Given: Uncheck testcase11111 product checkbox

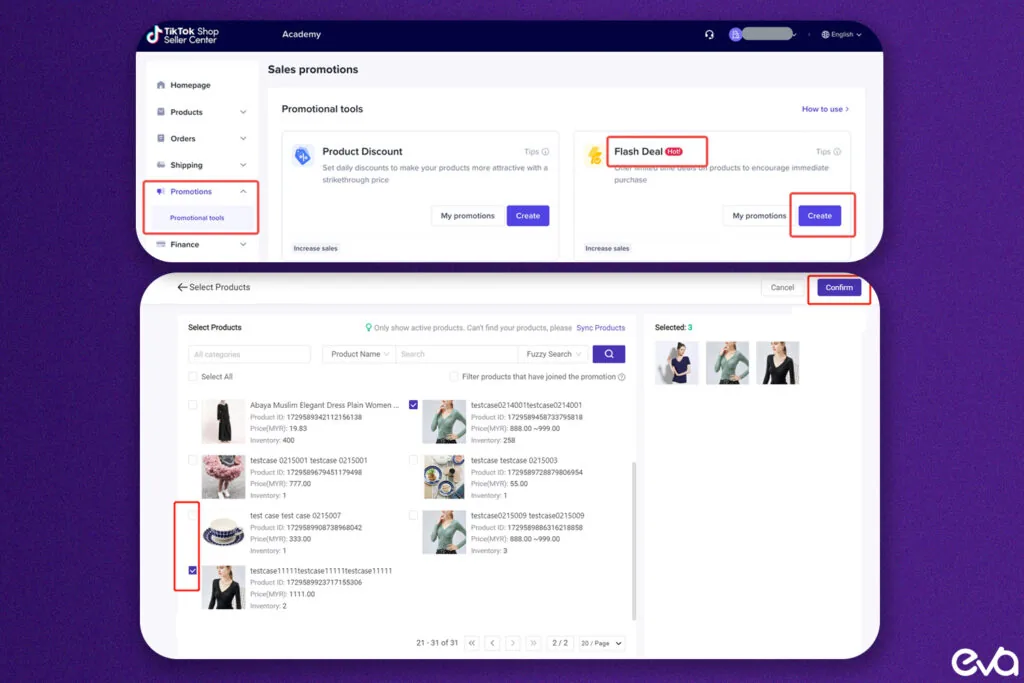Looking at the screenshot, I should [193, 571].
